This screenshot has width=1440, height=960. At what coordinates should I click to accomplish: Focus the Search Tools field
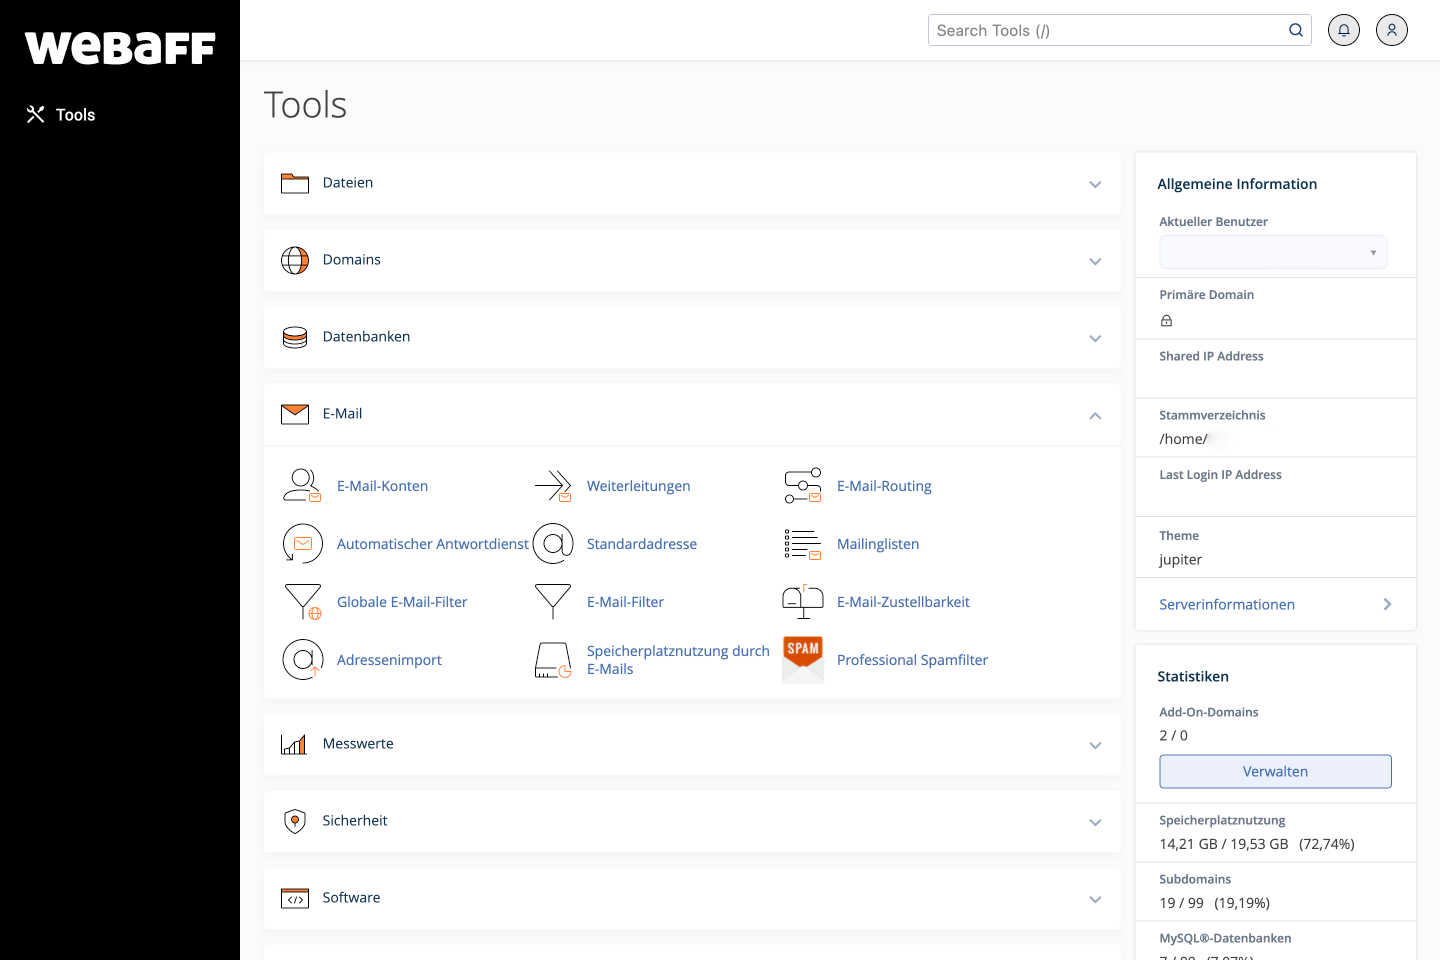(1108, 30)
